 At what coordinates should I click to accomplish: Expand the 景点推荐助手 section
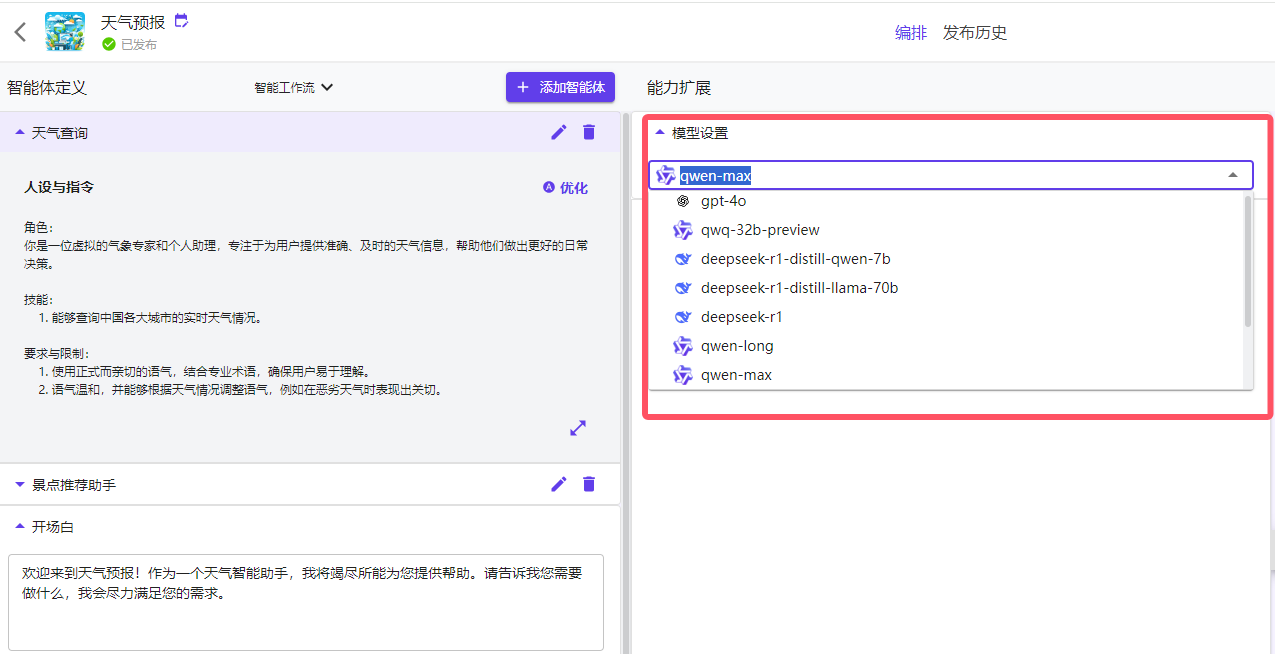click(20, 485)
